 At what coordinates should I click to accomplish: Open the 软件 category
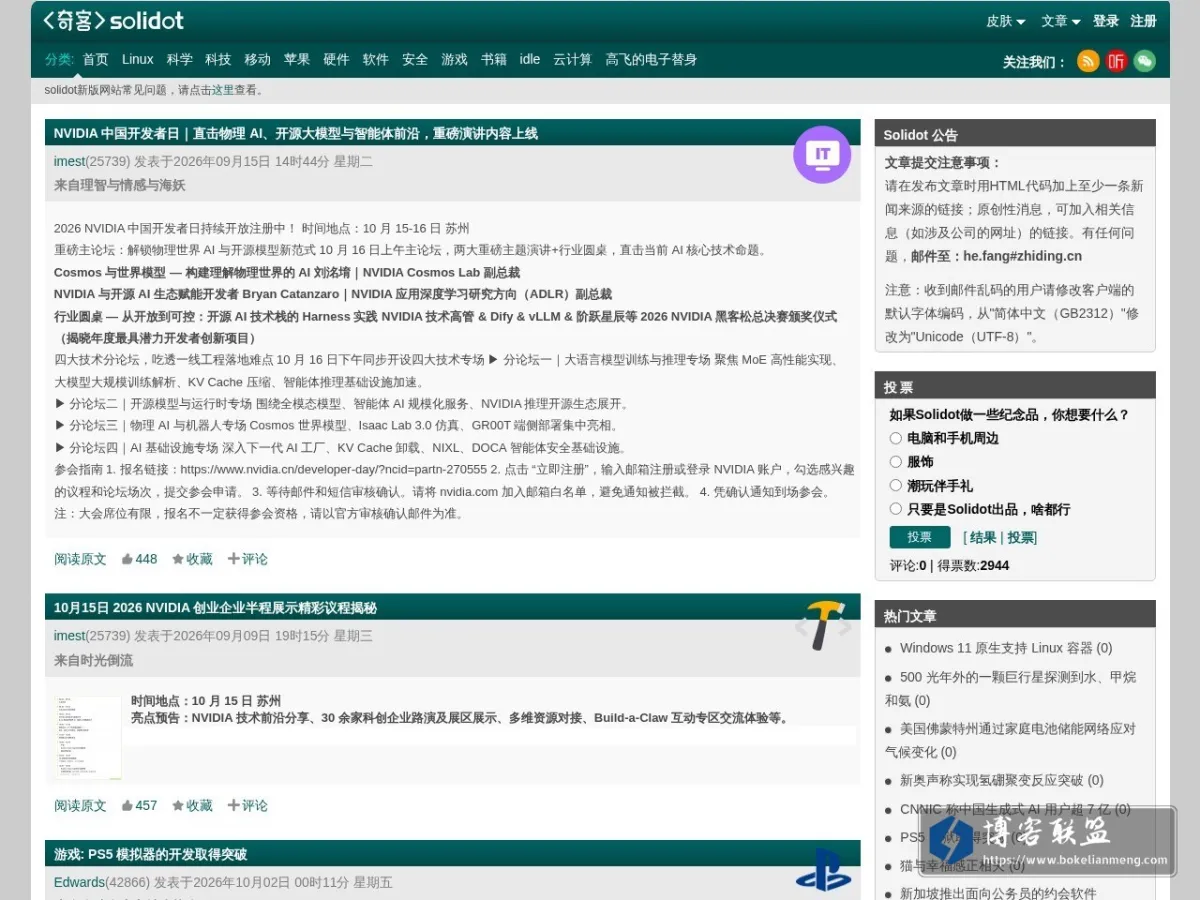(376, 59)
